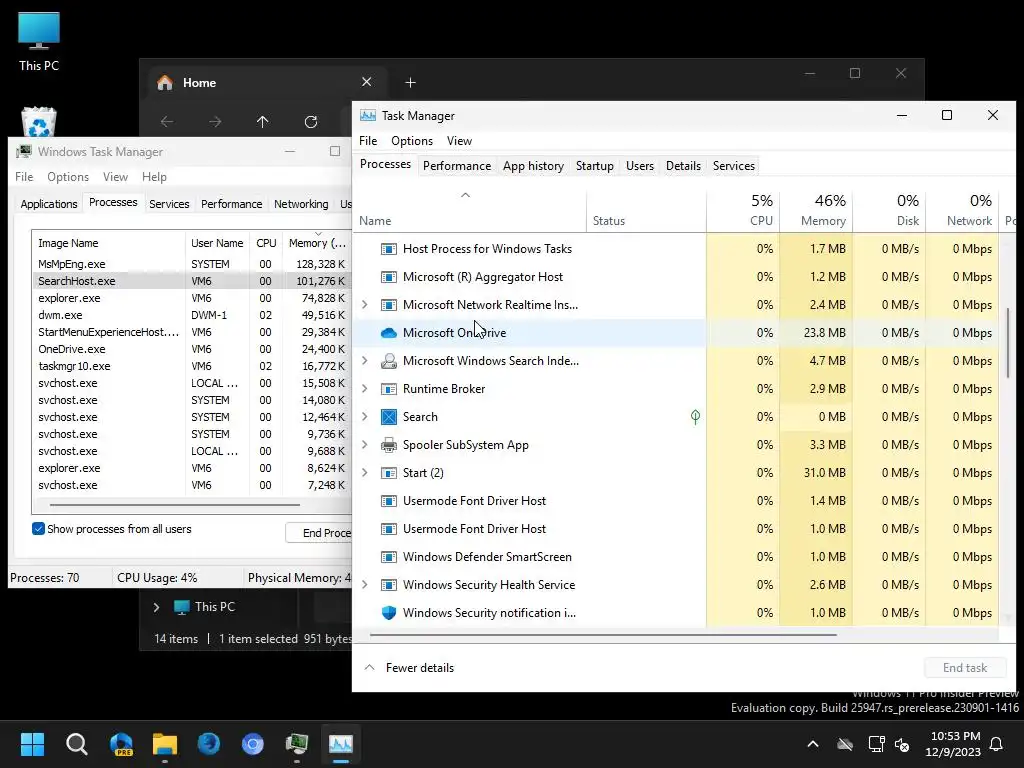Open the This PC desktop icon
This screenshot has width=1024, height=768.
(x=39, y=42)
